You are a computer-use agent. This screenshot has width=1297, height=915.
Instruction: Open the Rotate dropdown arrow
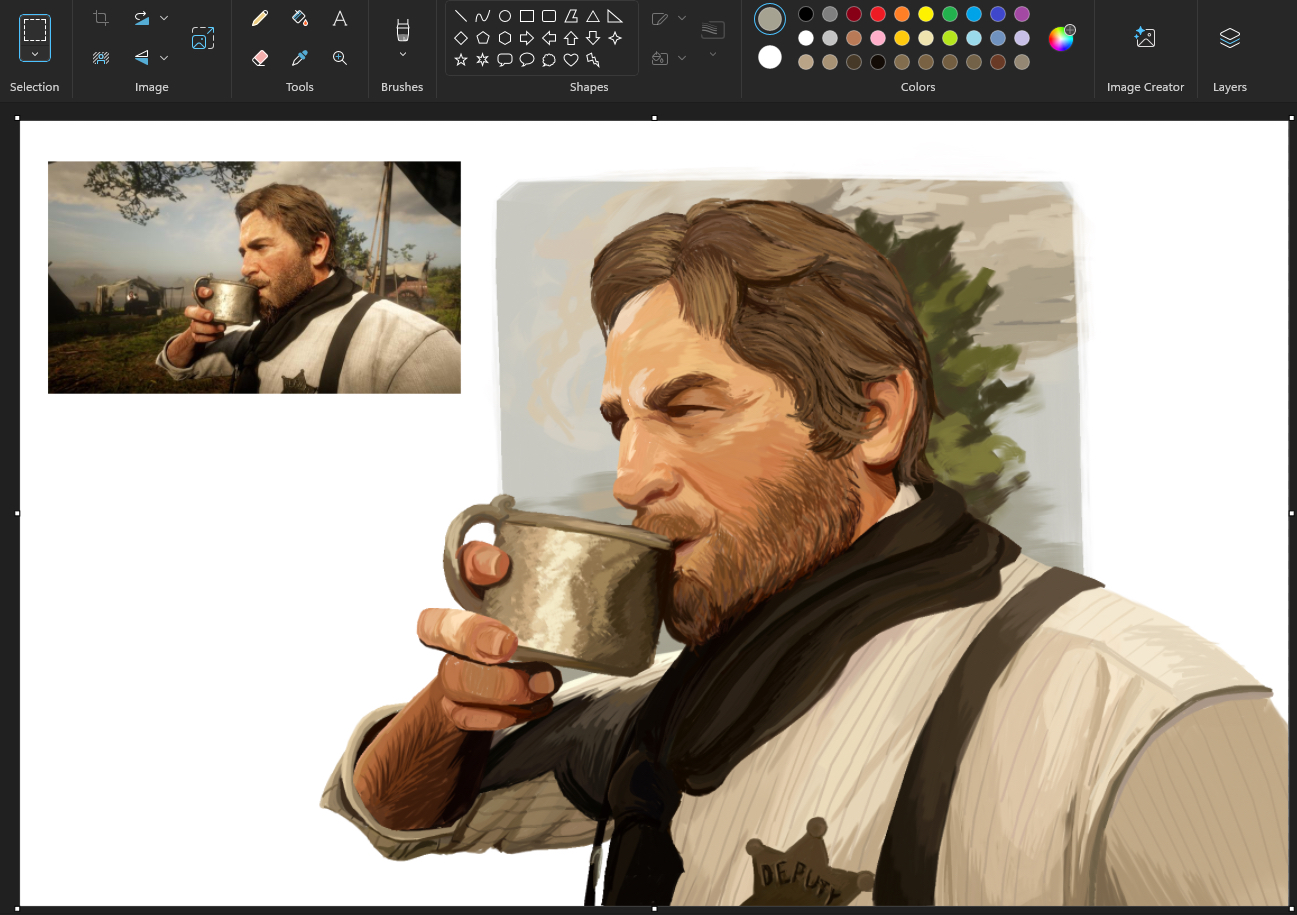pos(164,18)
